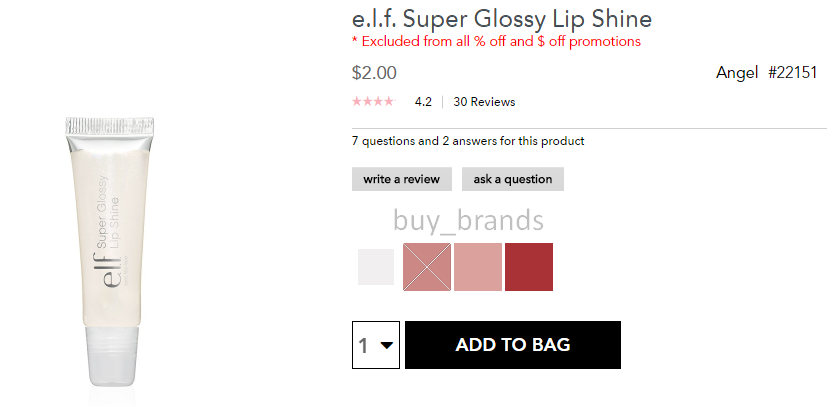Click the clear cap of the lip shine tube
Screen dimensions: 836x407
112,354
